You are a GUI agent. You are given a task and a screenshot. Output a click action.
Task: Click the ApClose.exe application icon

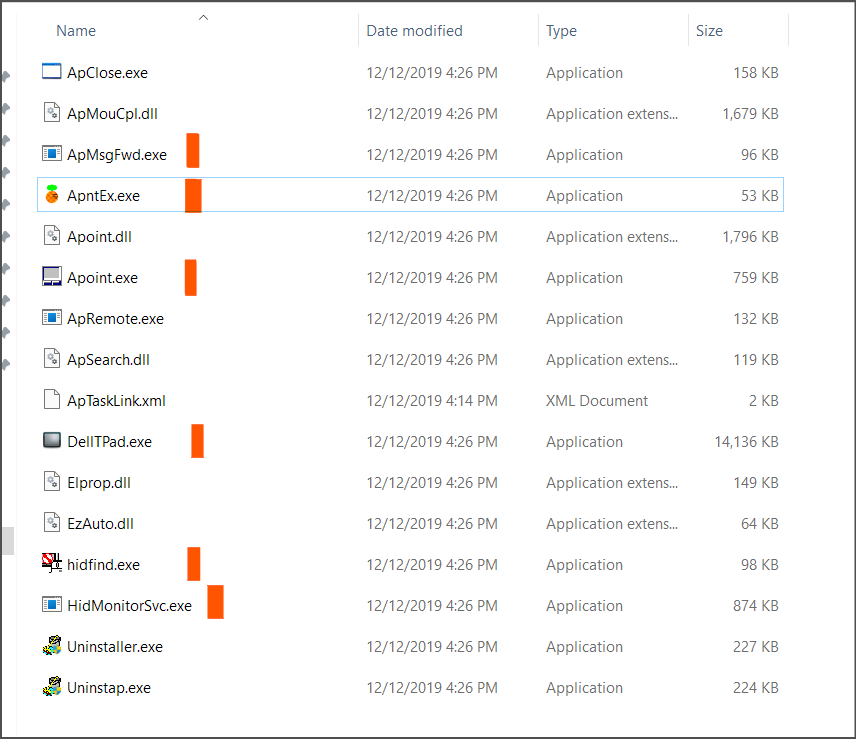coord(51,72)
